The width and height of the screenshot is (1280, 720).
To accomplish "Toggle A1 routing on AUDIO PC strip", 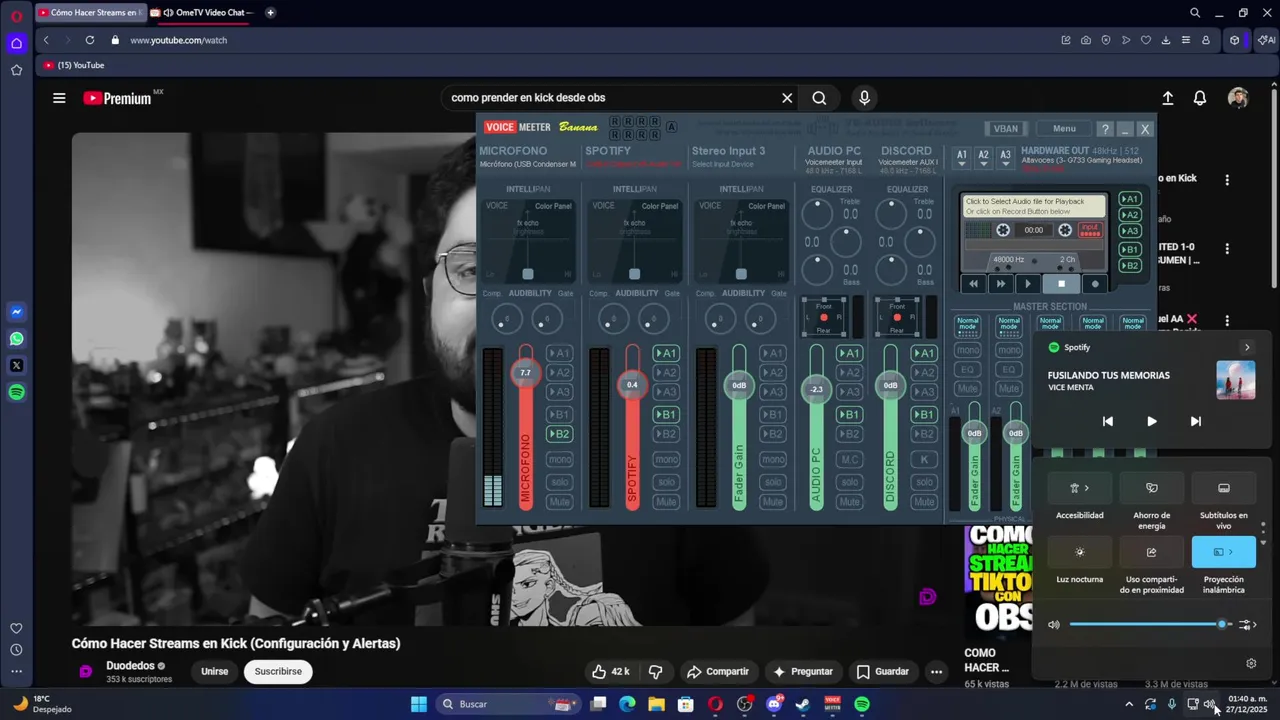I will click(849, 353).
